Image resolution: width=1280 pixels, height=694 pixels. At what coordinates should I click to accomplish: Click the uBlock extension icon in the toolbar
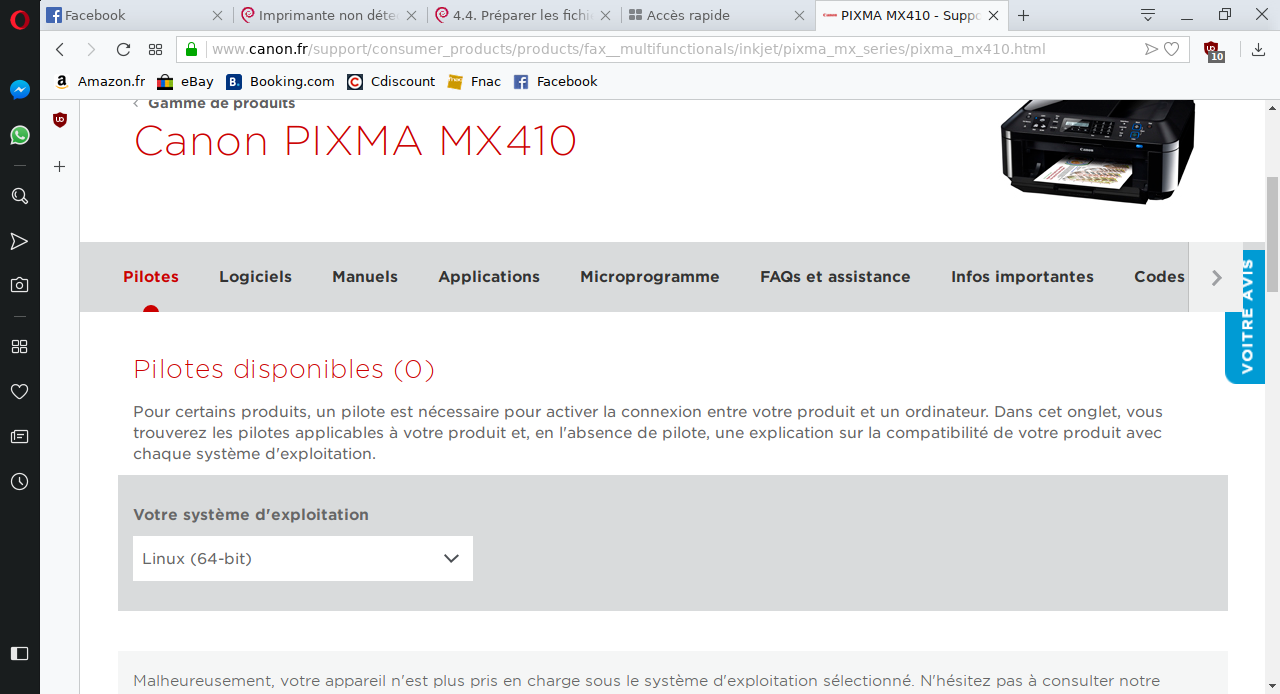(1212, 50)
